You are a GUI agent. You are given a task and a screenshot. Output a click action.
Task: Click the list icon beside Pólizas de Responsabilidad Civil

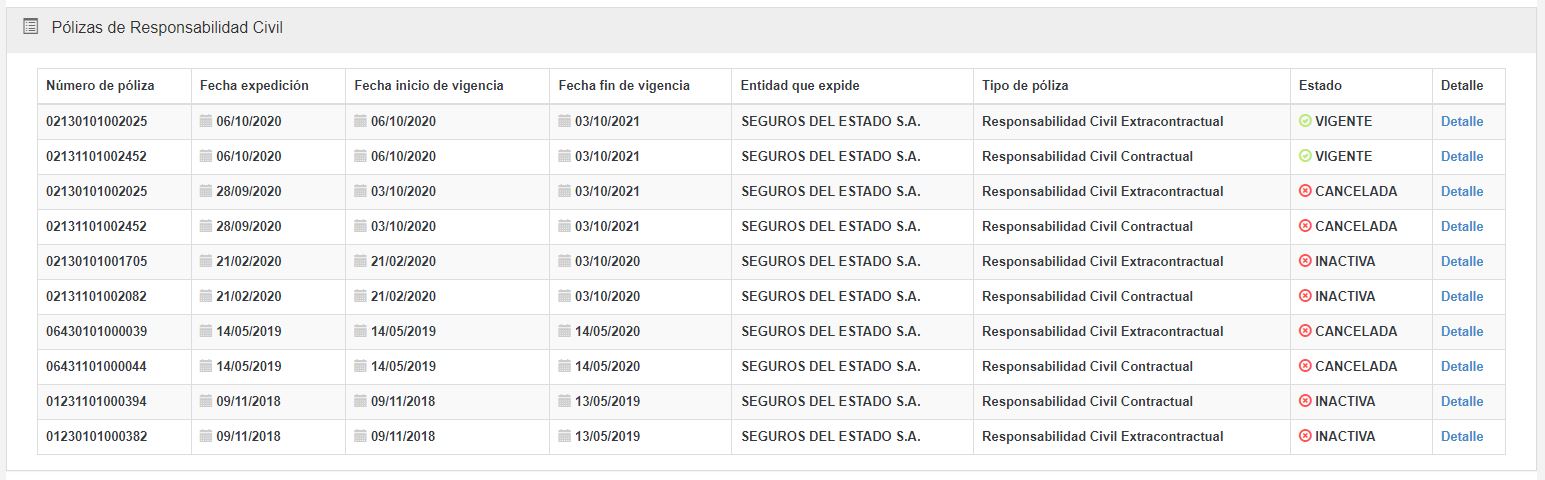30,27
